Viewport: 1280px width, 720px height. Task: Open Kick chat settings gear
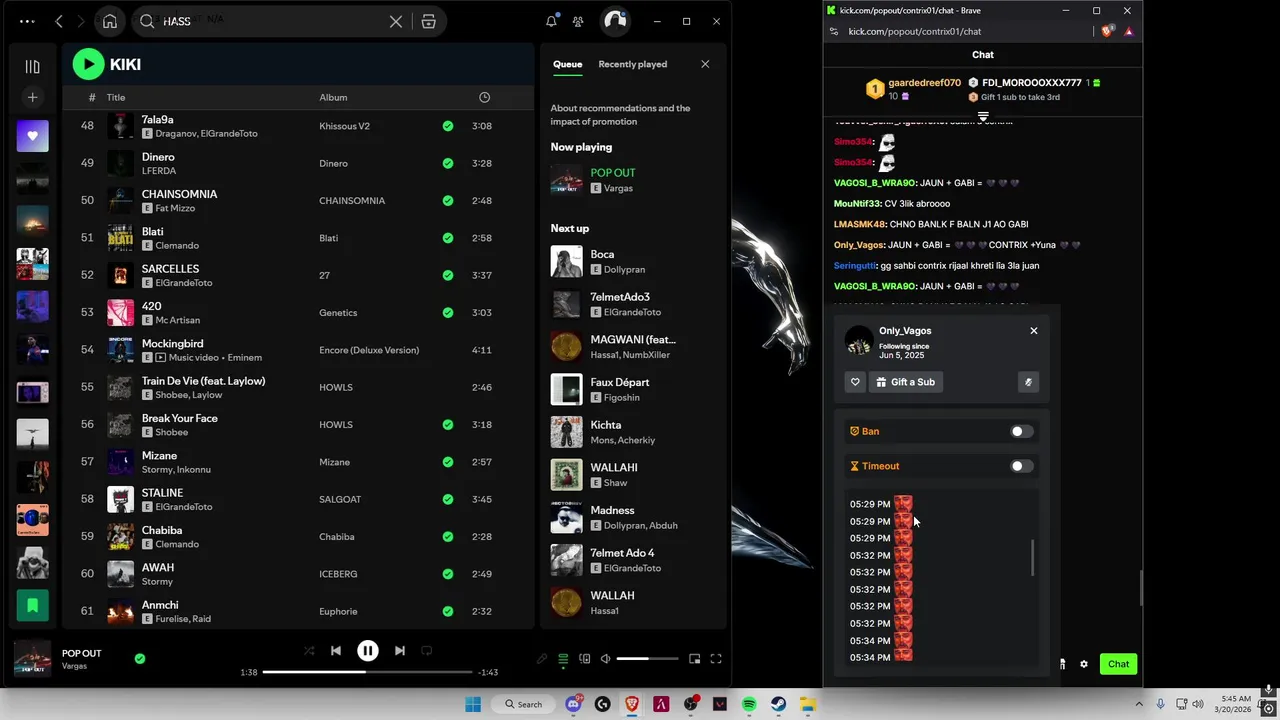(1083, 664)
